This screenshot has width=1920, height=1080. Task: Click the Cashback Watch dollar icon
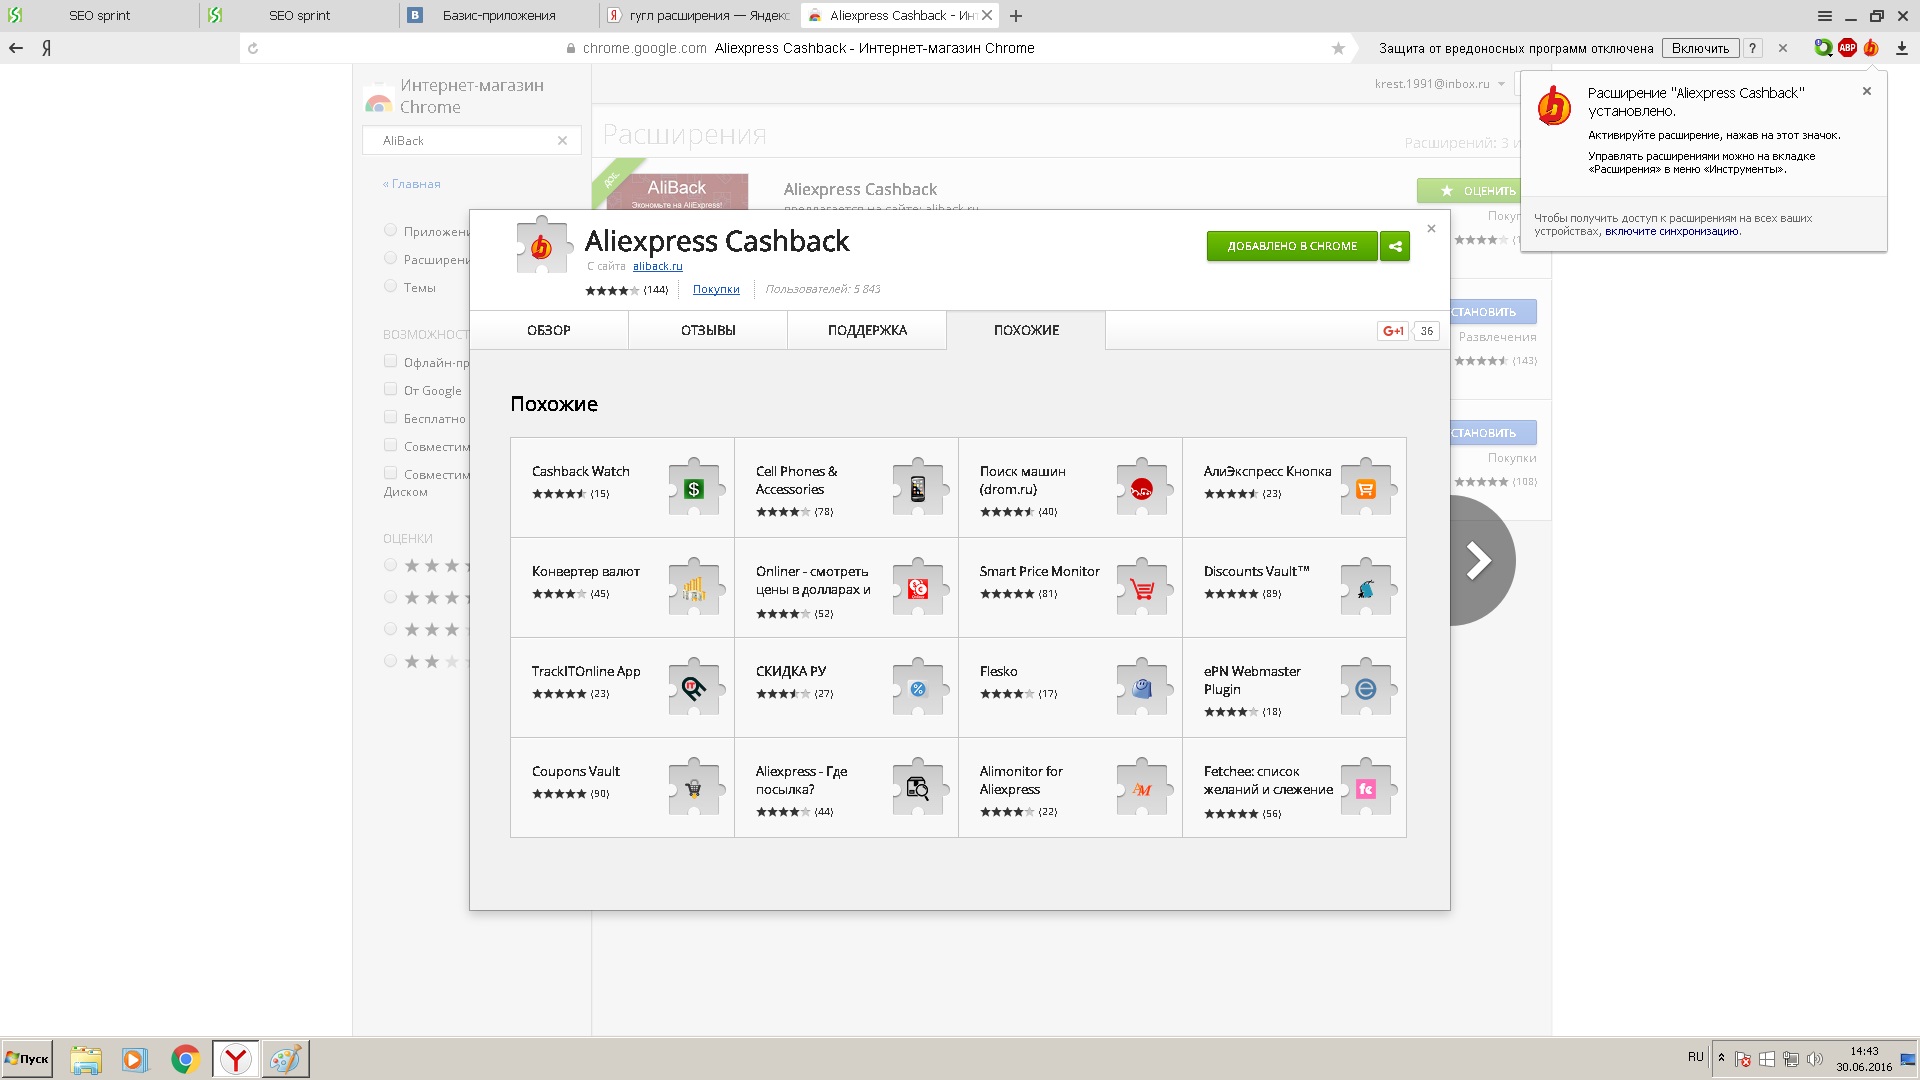point(694,489)
